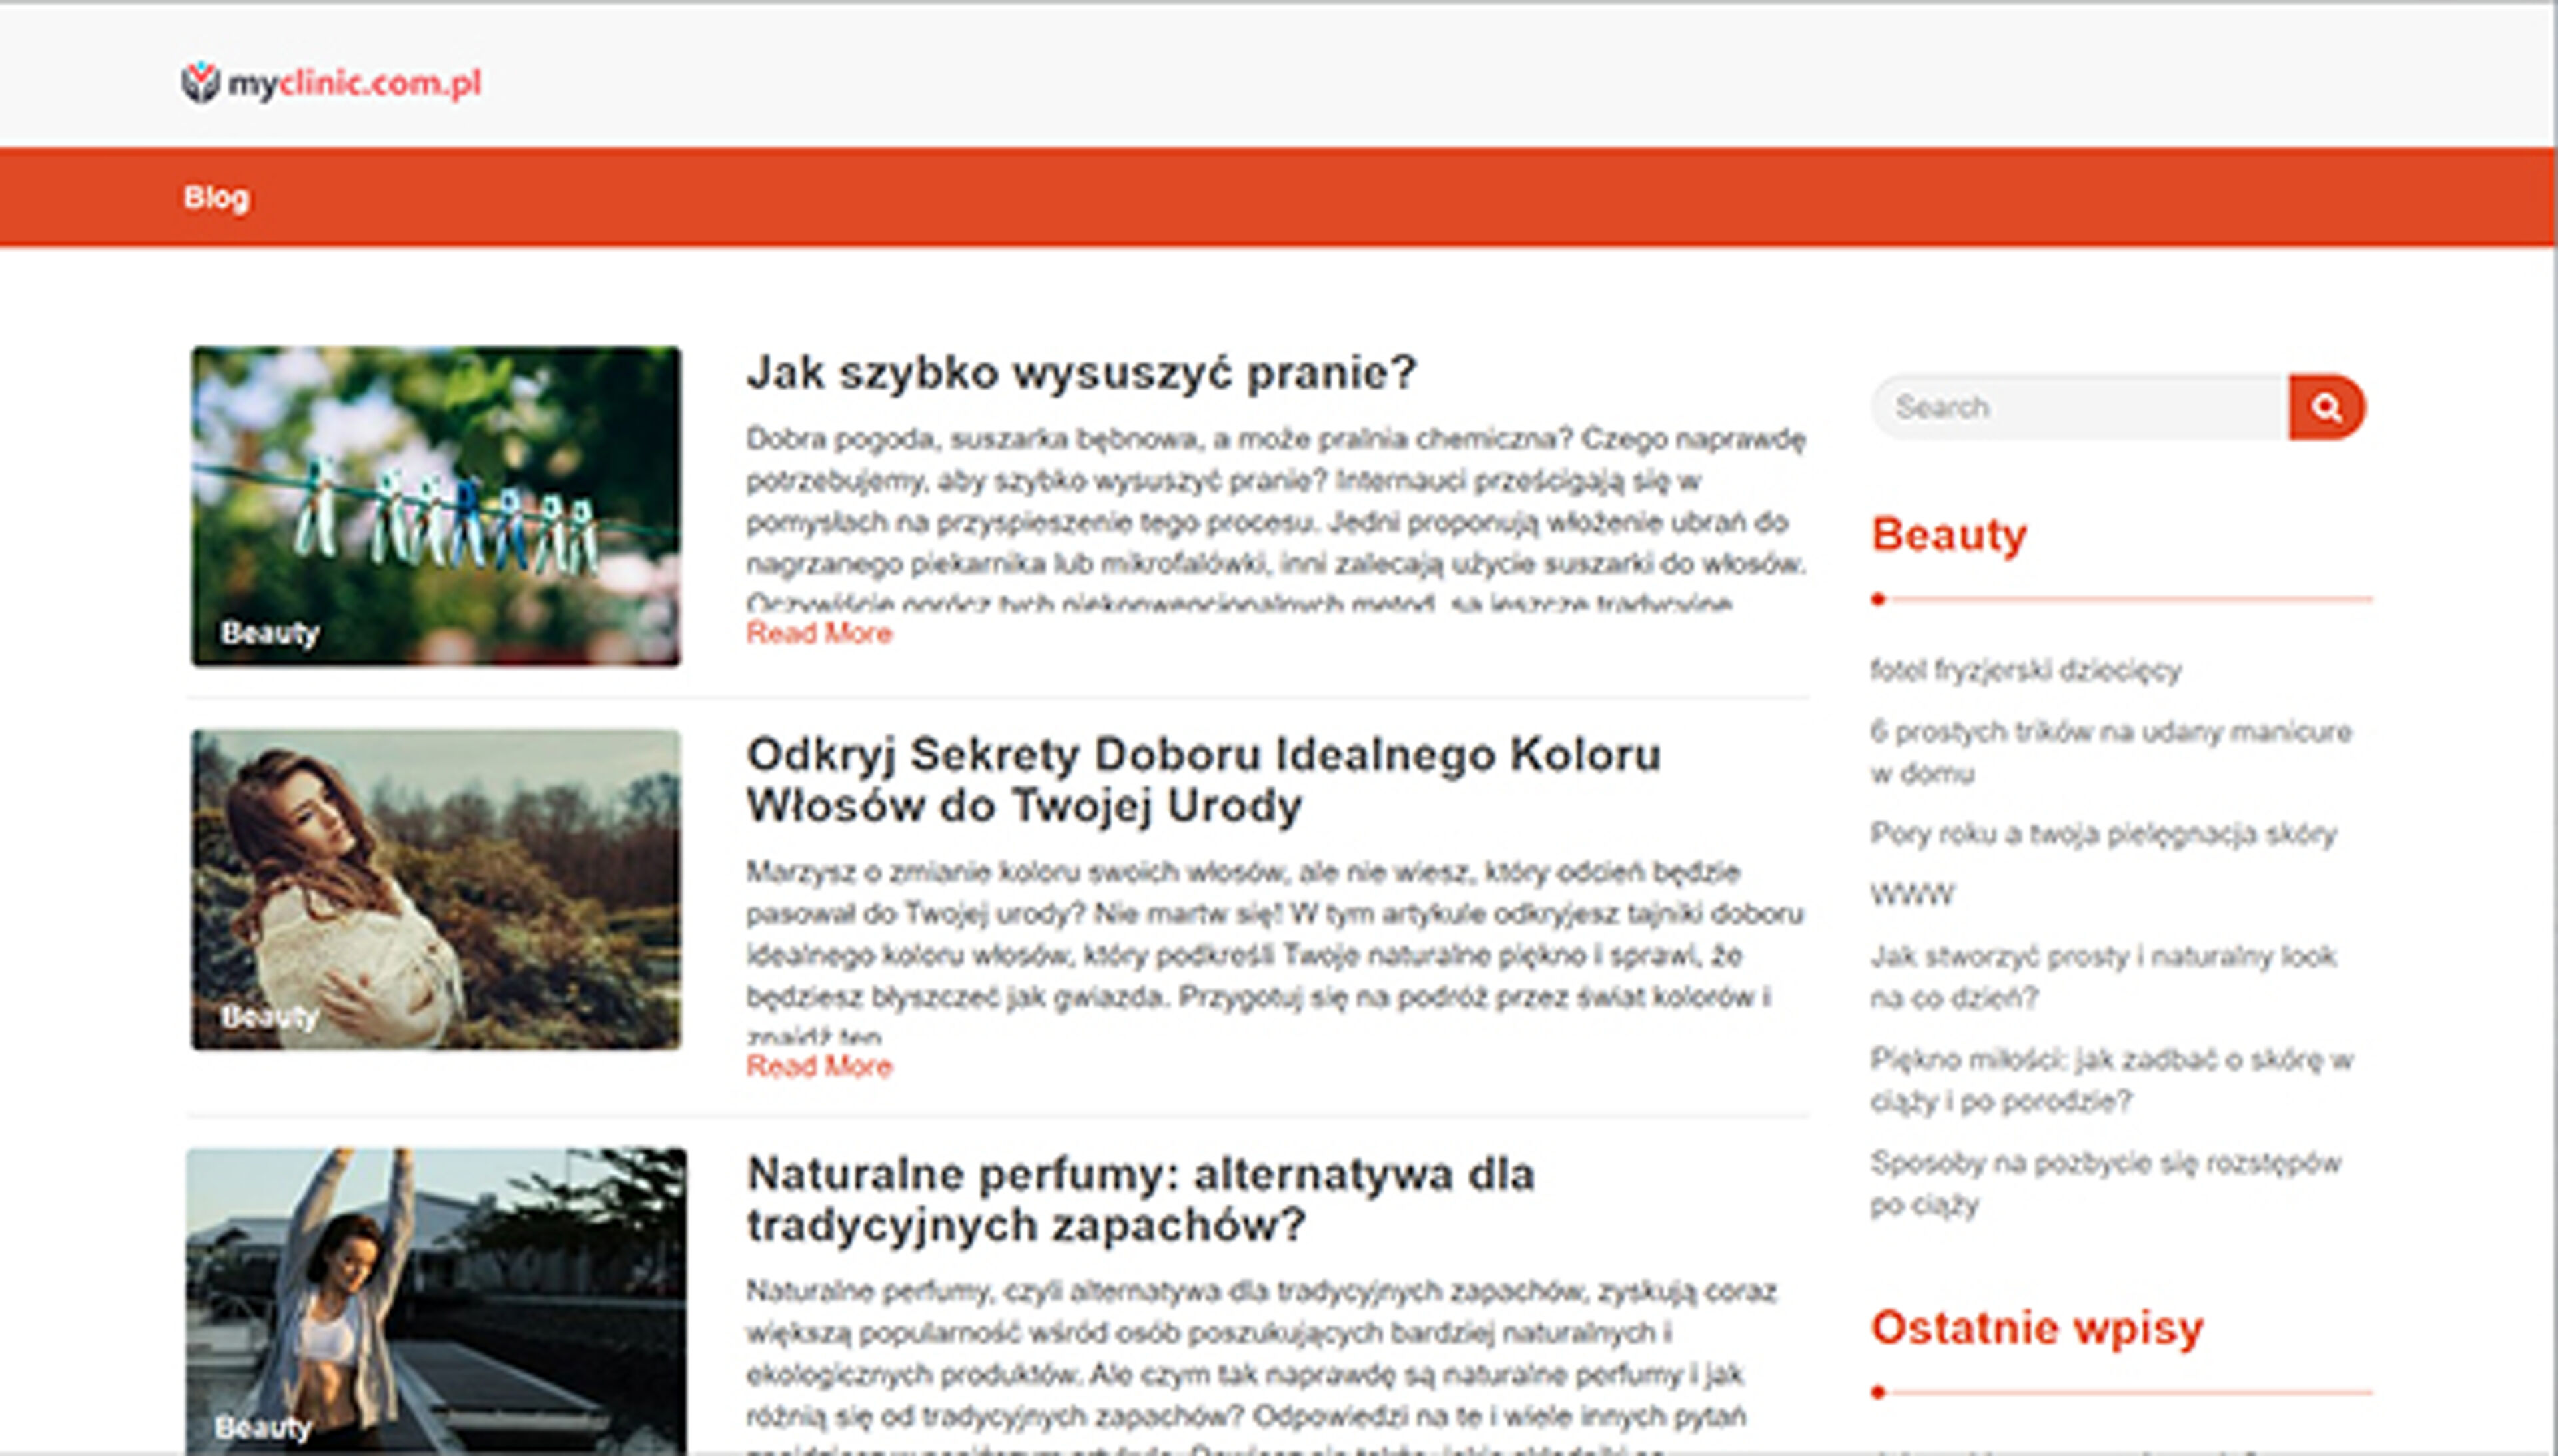Click the Beauty category heading in sidebar

coord(1949,535)
